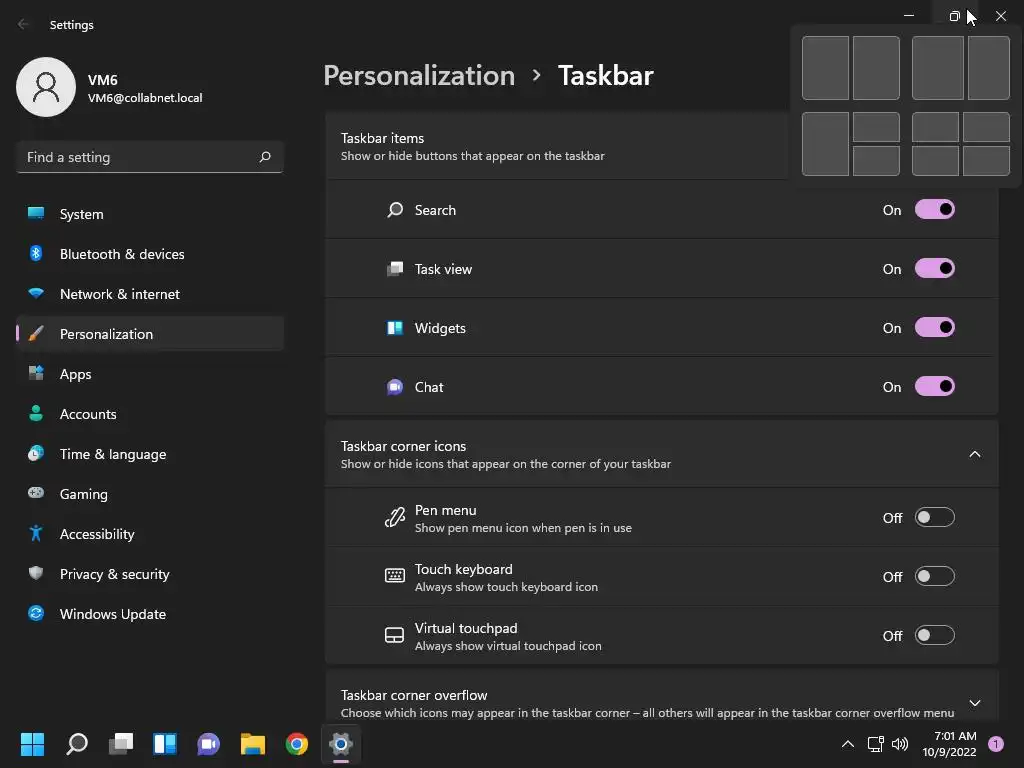Snap to narrow right zone in second layout
This screenshot has width=1024, height=768.
989,68
